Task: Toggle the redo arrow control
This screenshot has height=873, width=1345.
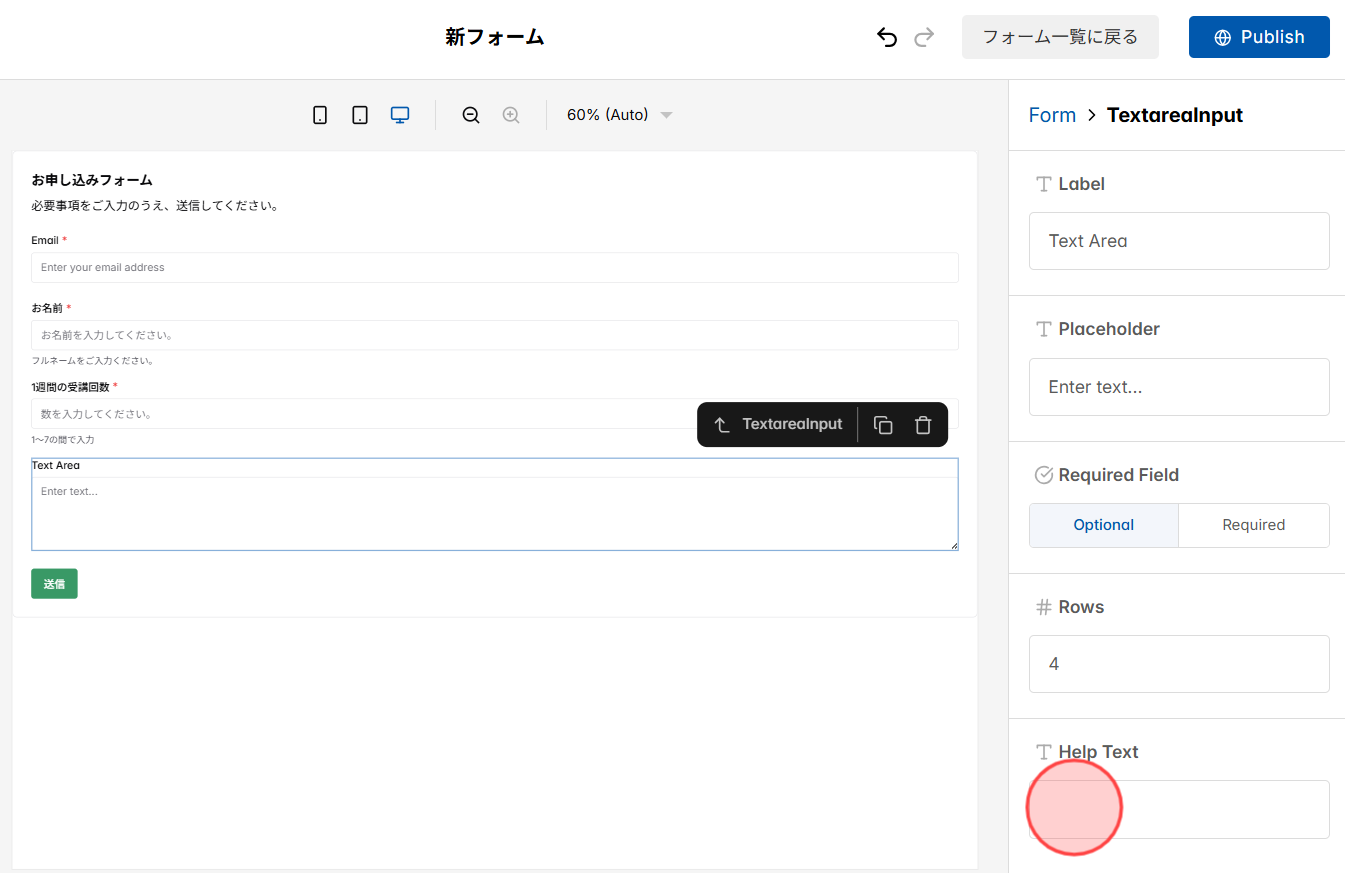Action: [x=923, y=36]
